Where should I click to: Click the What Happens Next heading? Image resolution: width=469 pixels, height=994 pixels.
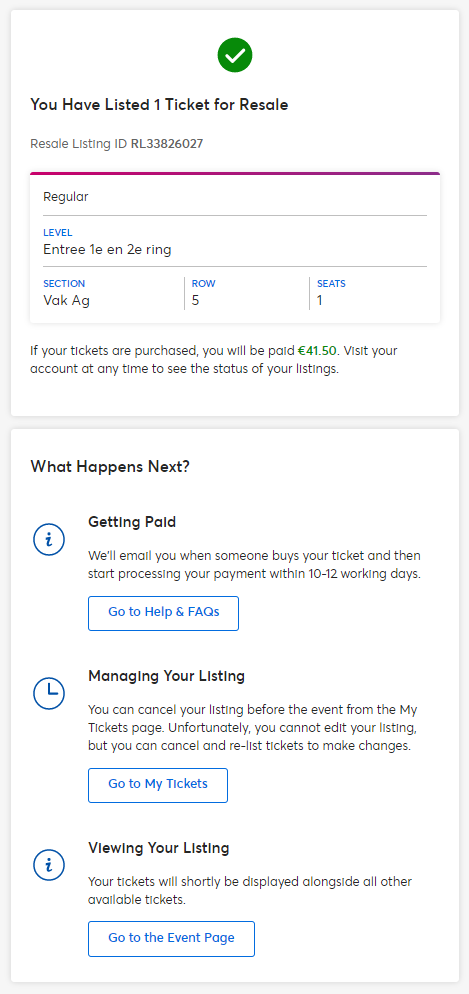tap(110, 467)
